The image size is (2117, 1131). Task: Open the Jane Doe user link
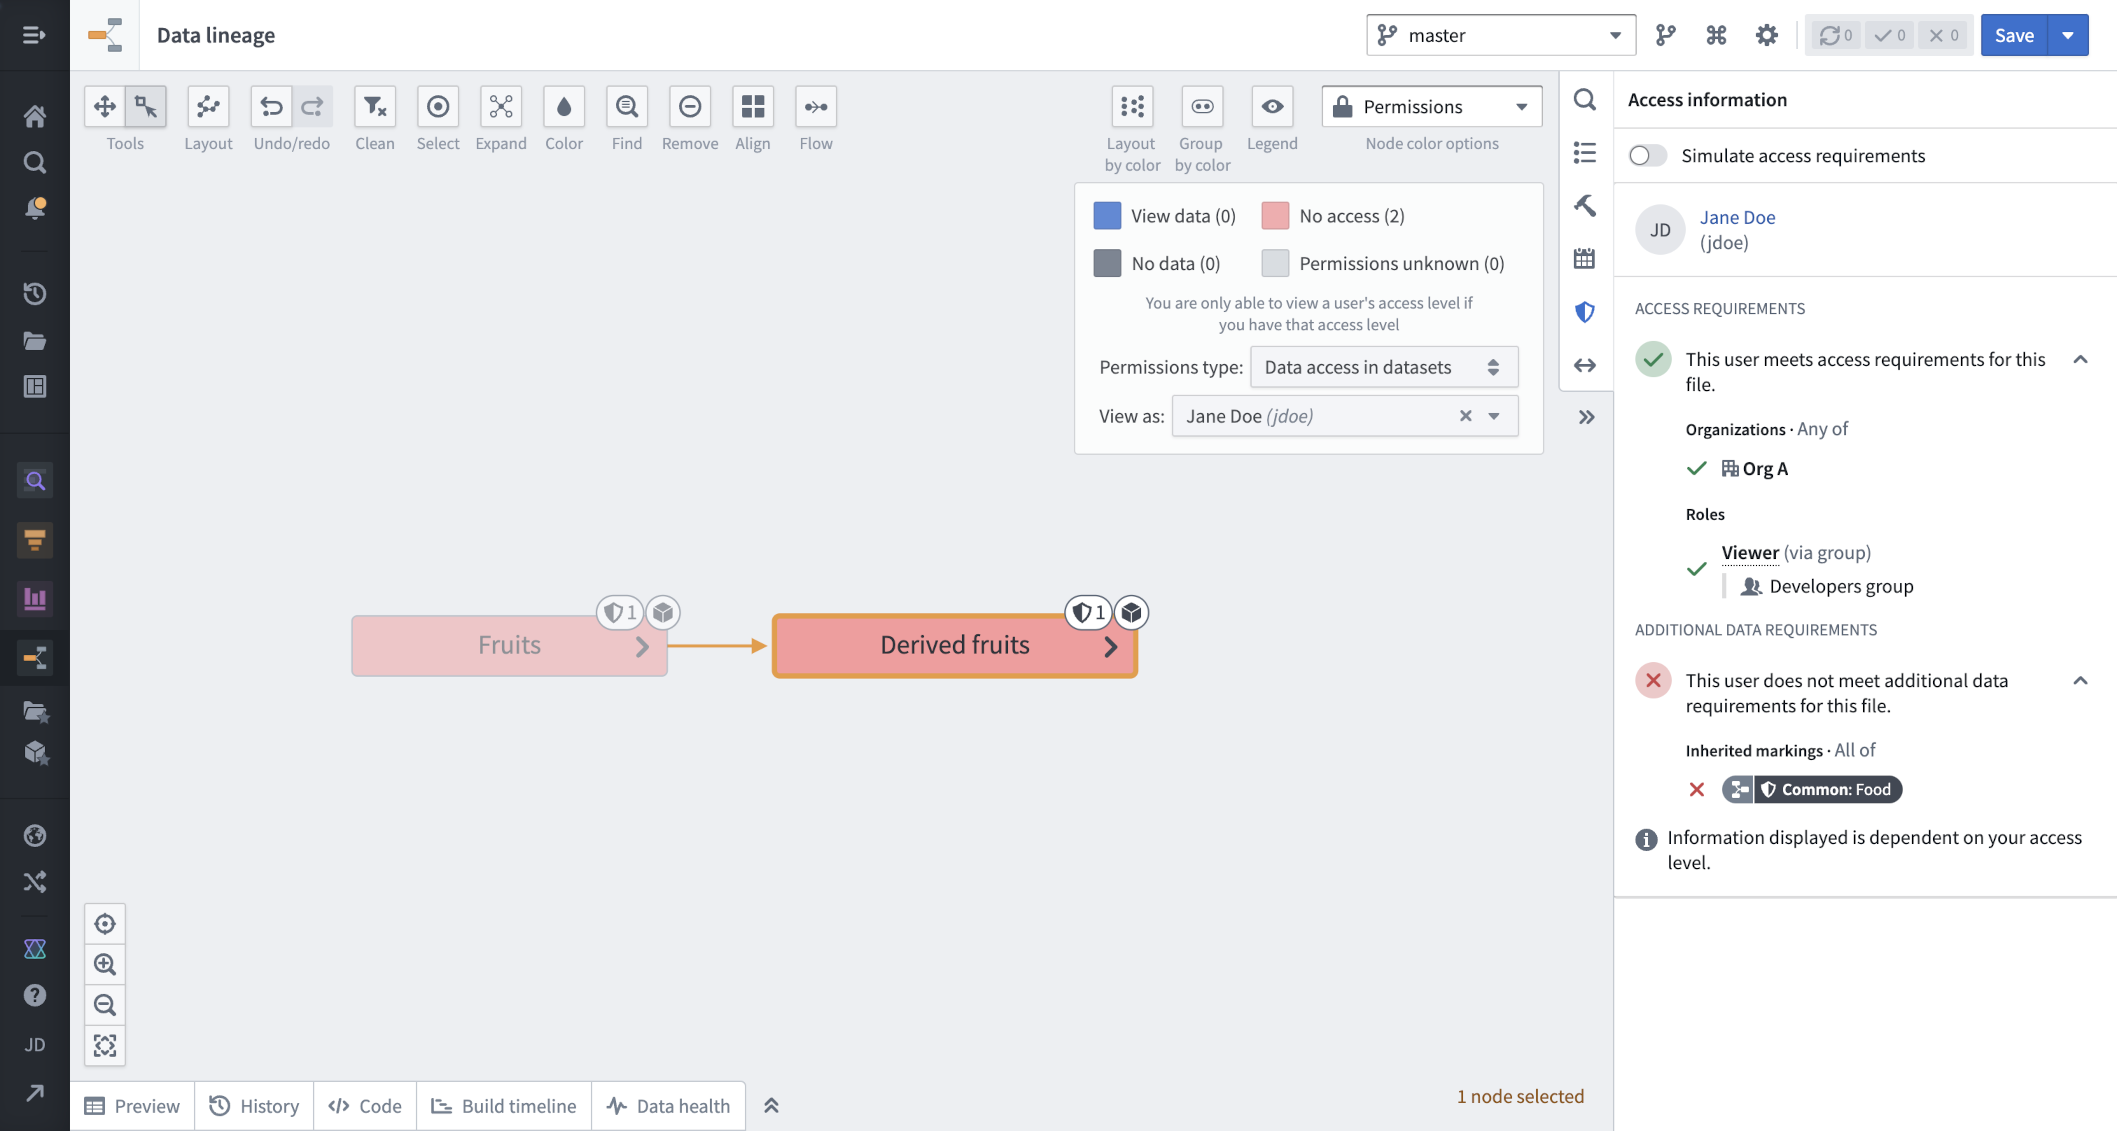tap(1738, 217)
